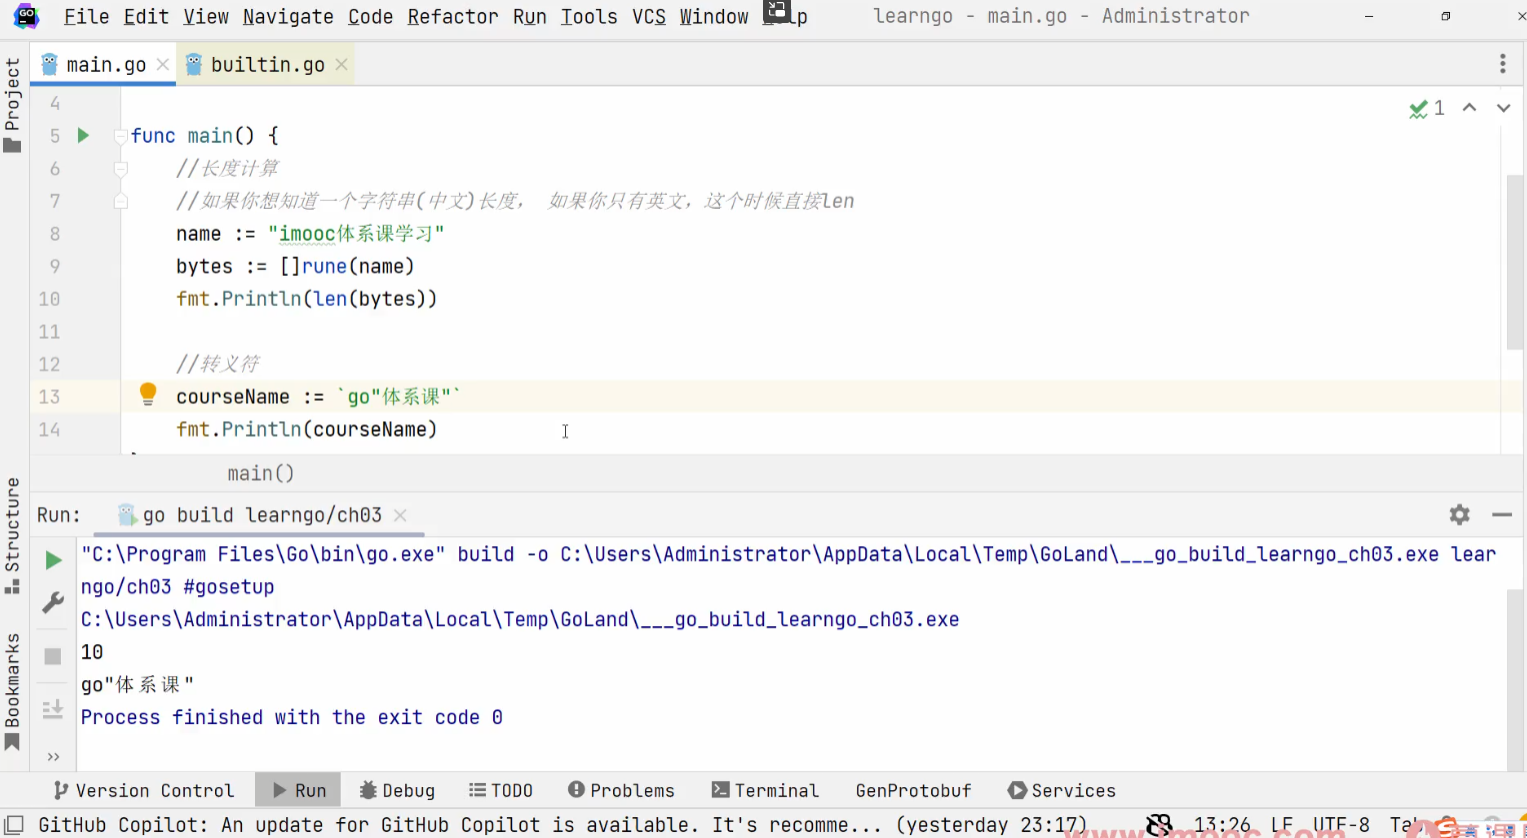
Task: Click the yellow lightbulb quick-fix icon
Action: tap(148, 394)
